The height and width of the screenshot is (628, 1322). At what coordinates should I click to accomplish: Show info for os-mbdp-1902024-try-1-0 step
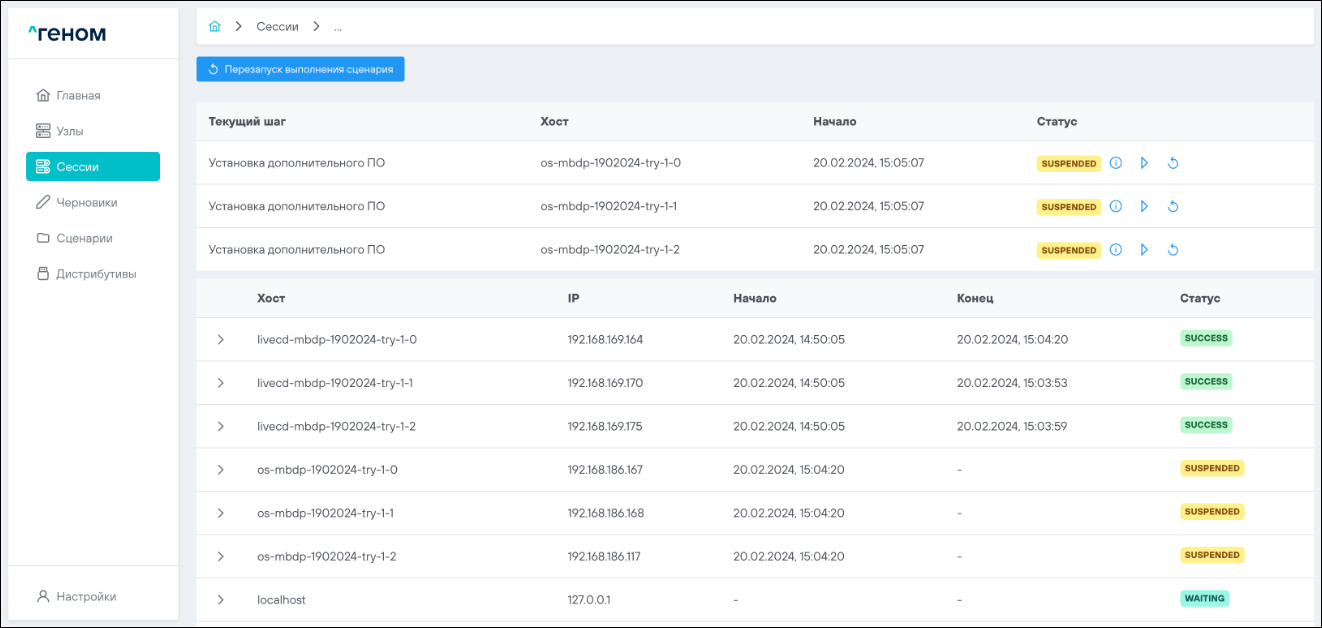tap(1116, 163)
